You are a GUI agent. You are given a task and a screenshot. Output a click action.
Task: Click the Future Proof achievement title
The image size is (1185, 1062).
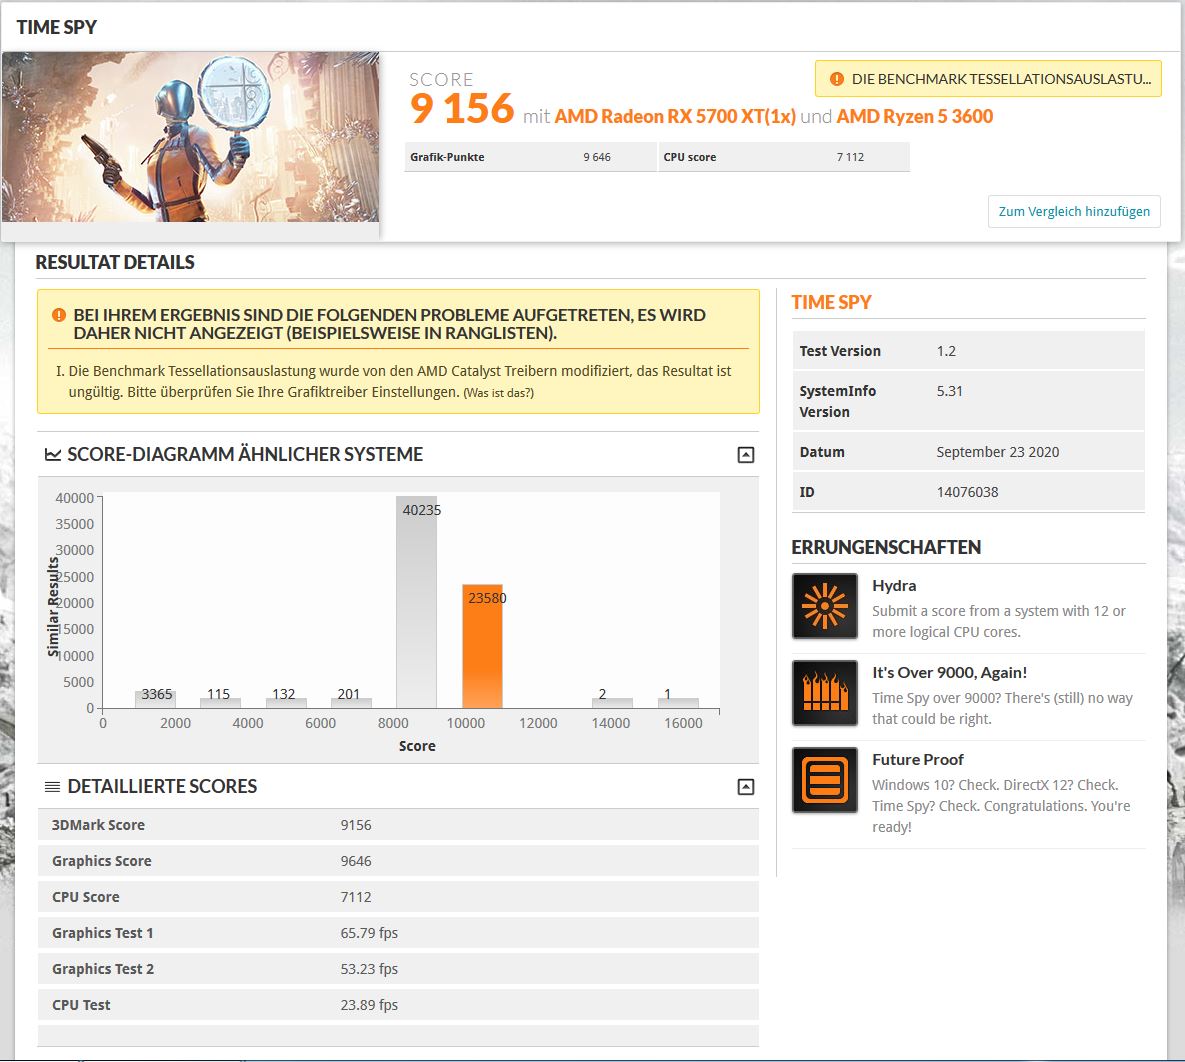(917, 760)
